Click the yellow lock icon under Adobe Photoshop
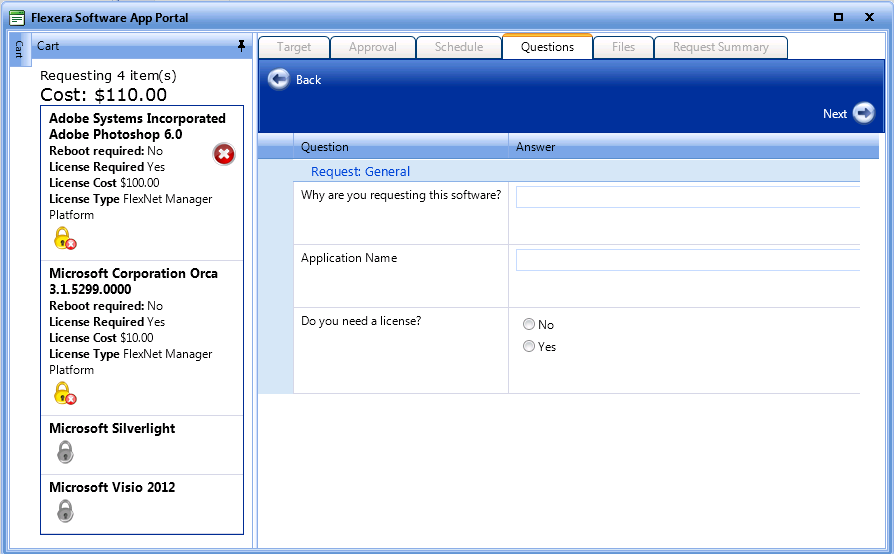This screenshot has width=894, height=554. coord(65,238)
